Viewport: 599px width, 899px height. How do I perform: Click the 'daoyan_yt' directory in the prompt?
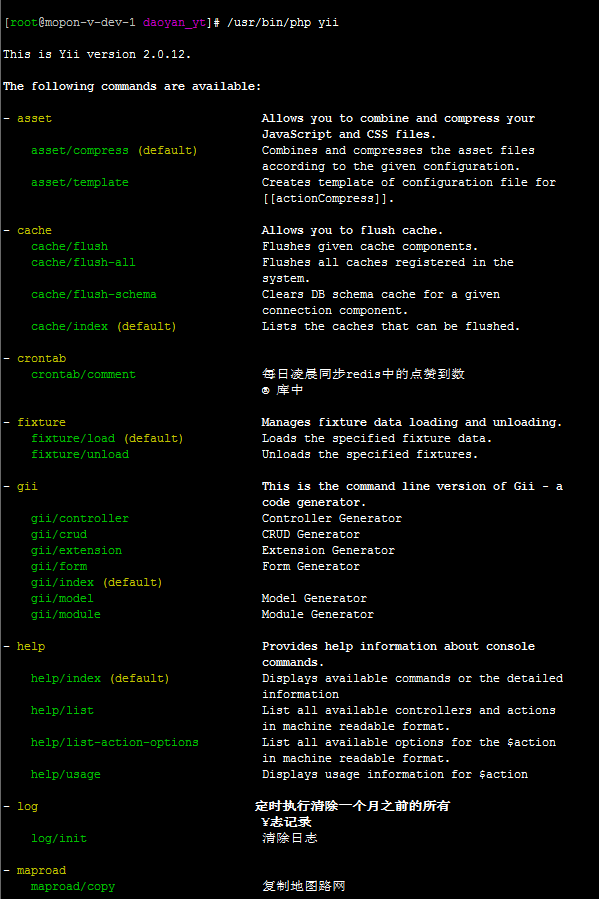tap(174, 22)
